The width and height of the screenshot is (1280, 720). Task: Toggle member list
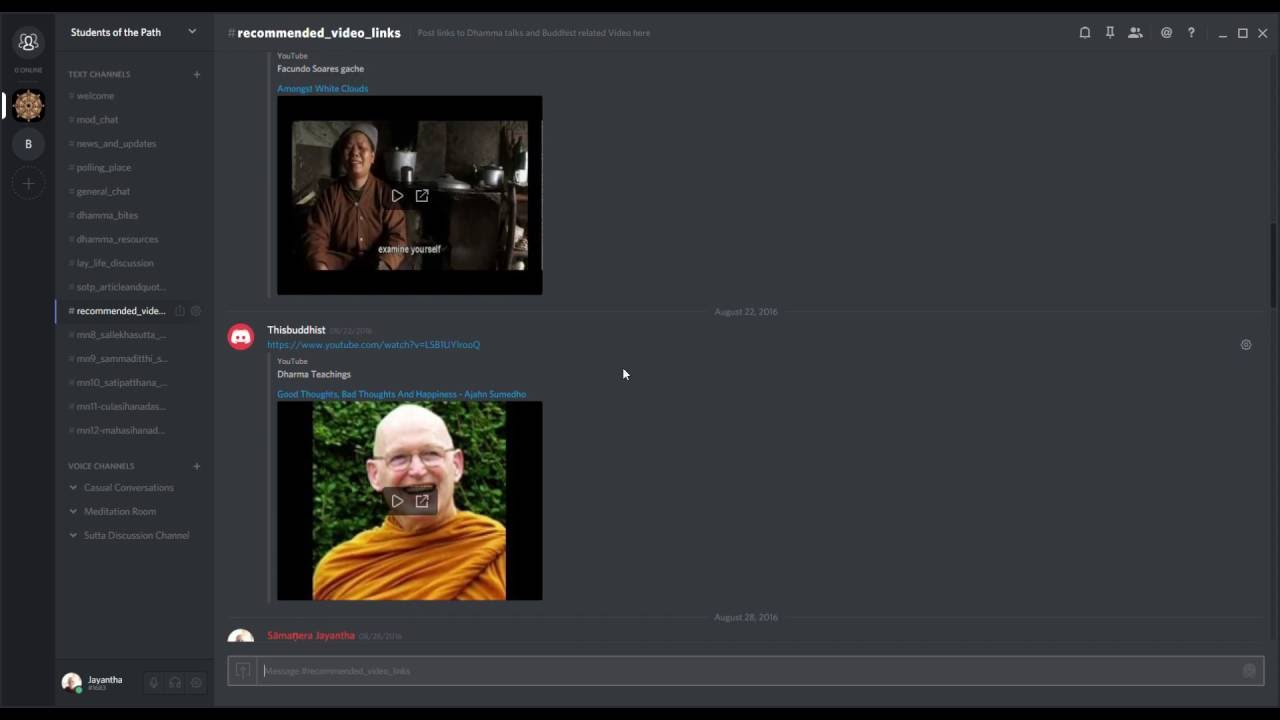coord(1135,33)
